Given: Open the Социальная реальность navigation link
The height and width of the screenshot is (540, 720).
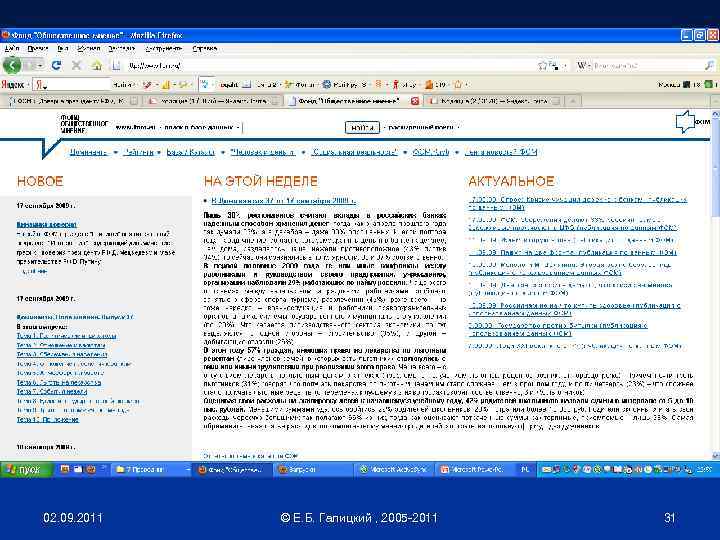Looking at the screenshot, I should [354, 152].
